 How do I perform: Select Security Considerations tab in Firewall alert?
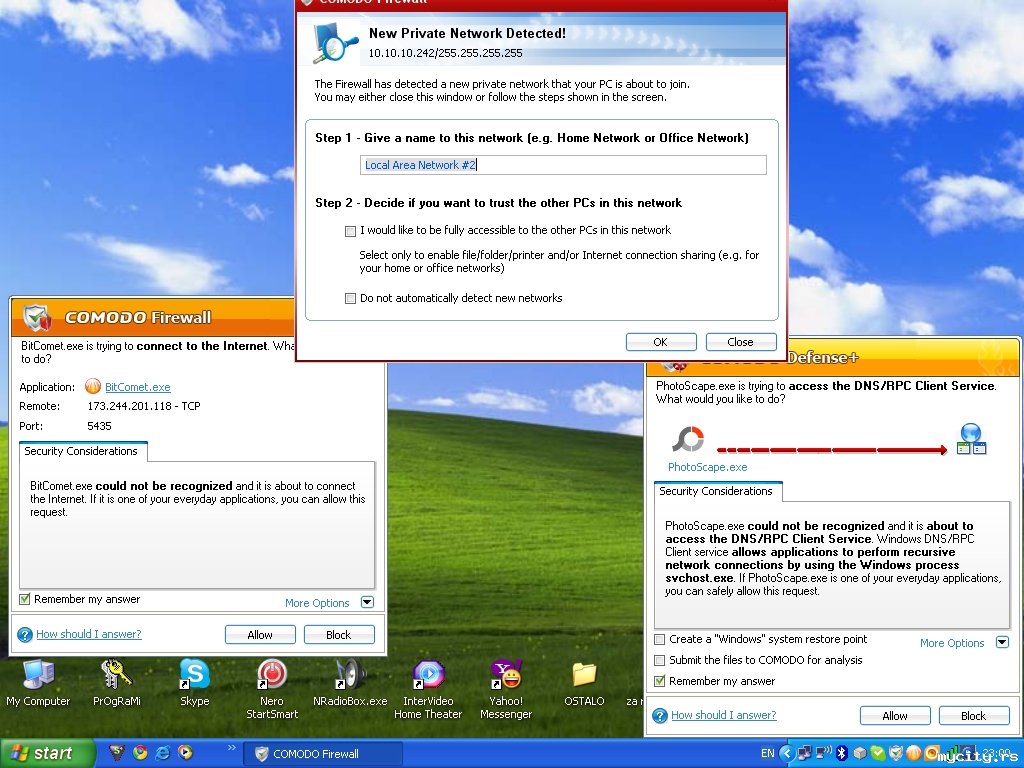[x=81, y=451]
